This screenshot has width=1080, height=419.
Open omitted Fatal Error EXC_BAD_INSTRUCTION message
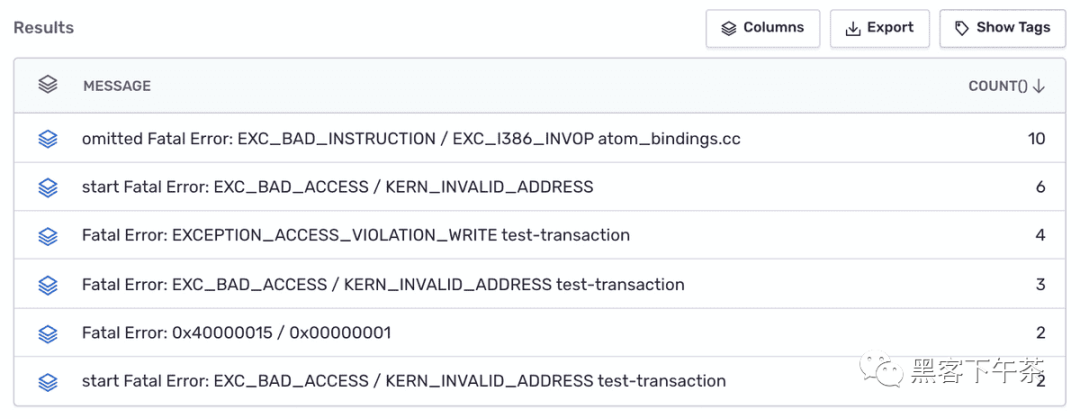(x=411, y=139)
